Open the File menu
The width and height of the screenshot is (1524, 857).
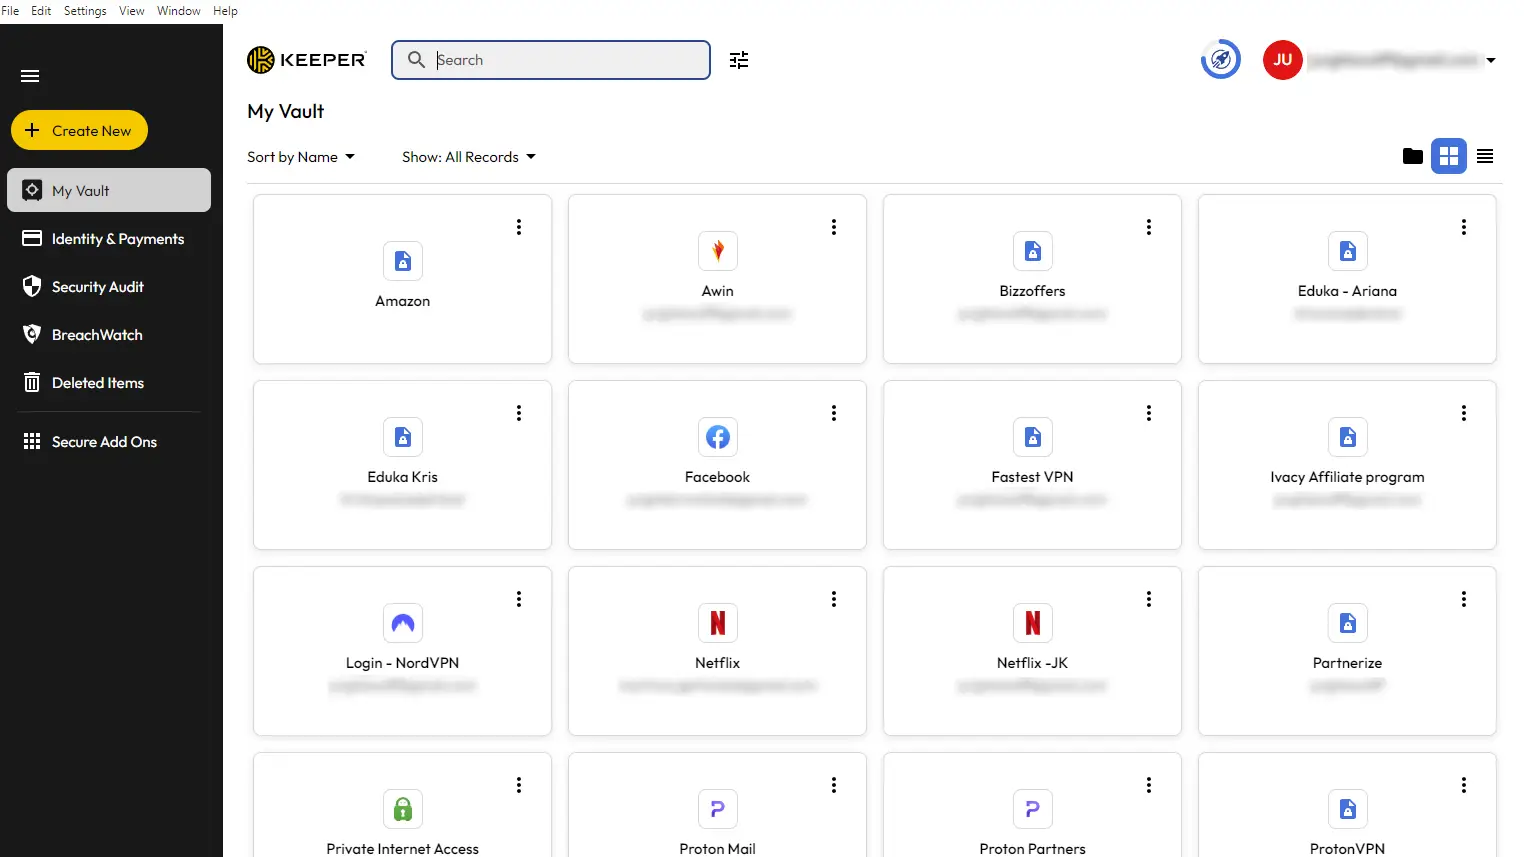[x=10, y=11]
